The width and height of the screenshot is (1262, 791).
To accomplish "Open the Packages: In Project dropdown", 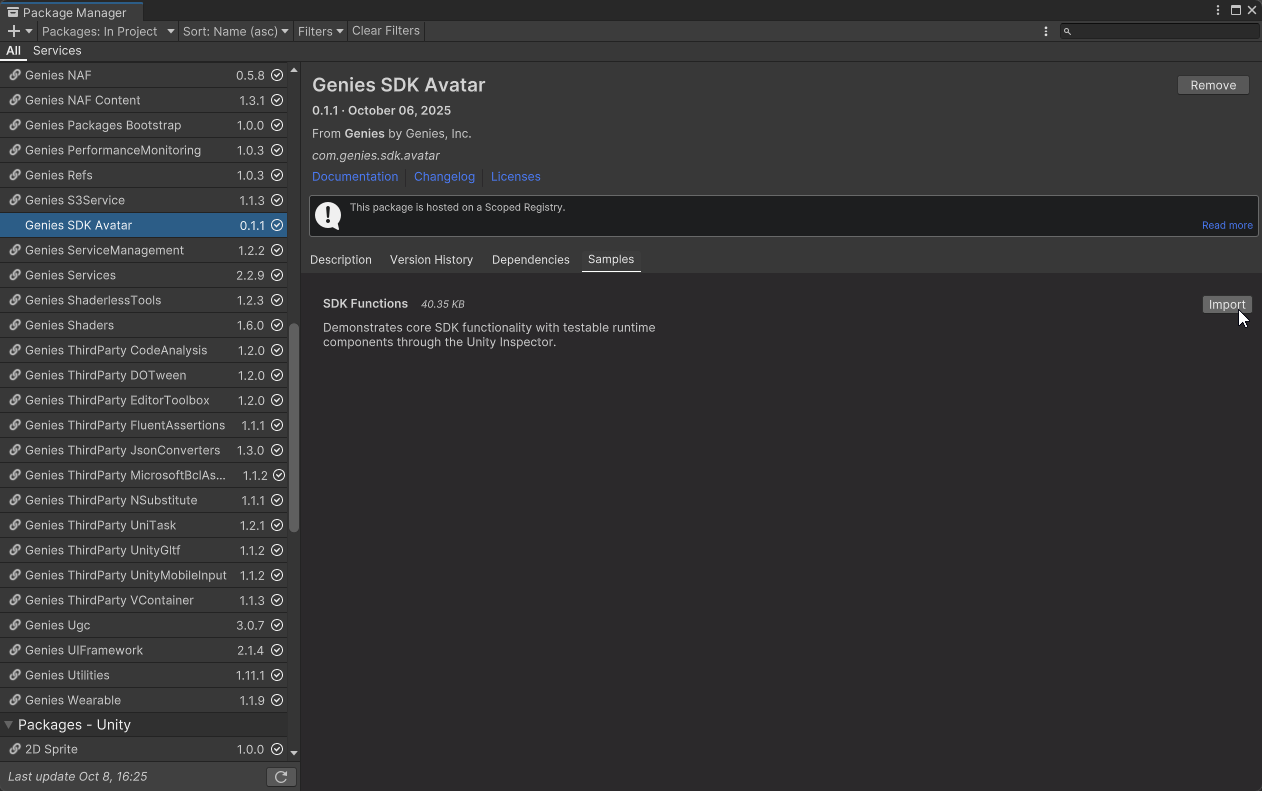I will pos(107,31).
